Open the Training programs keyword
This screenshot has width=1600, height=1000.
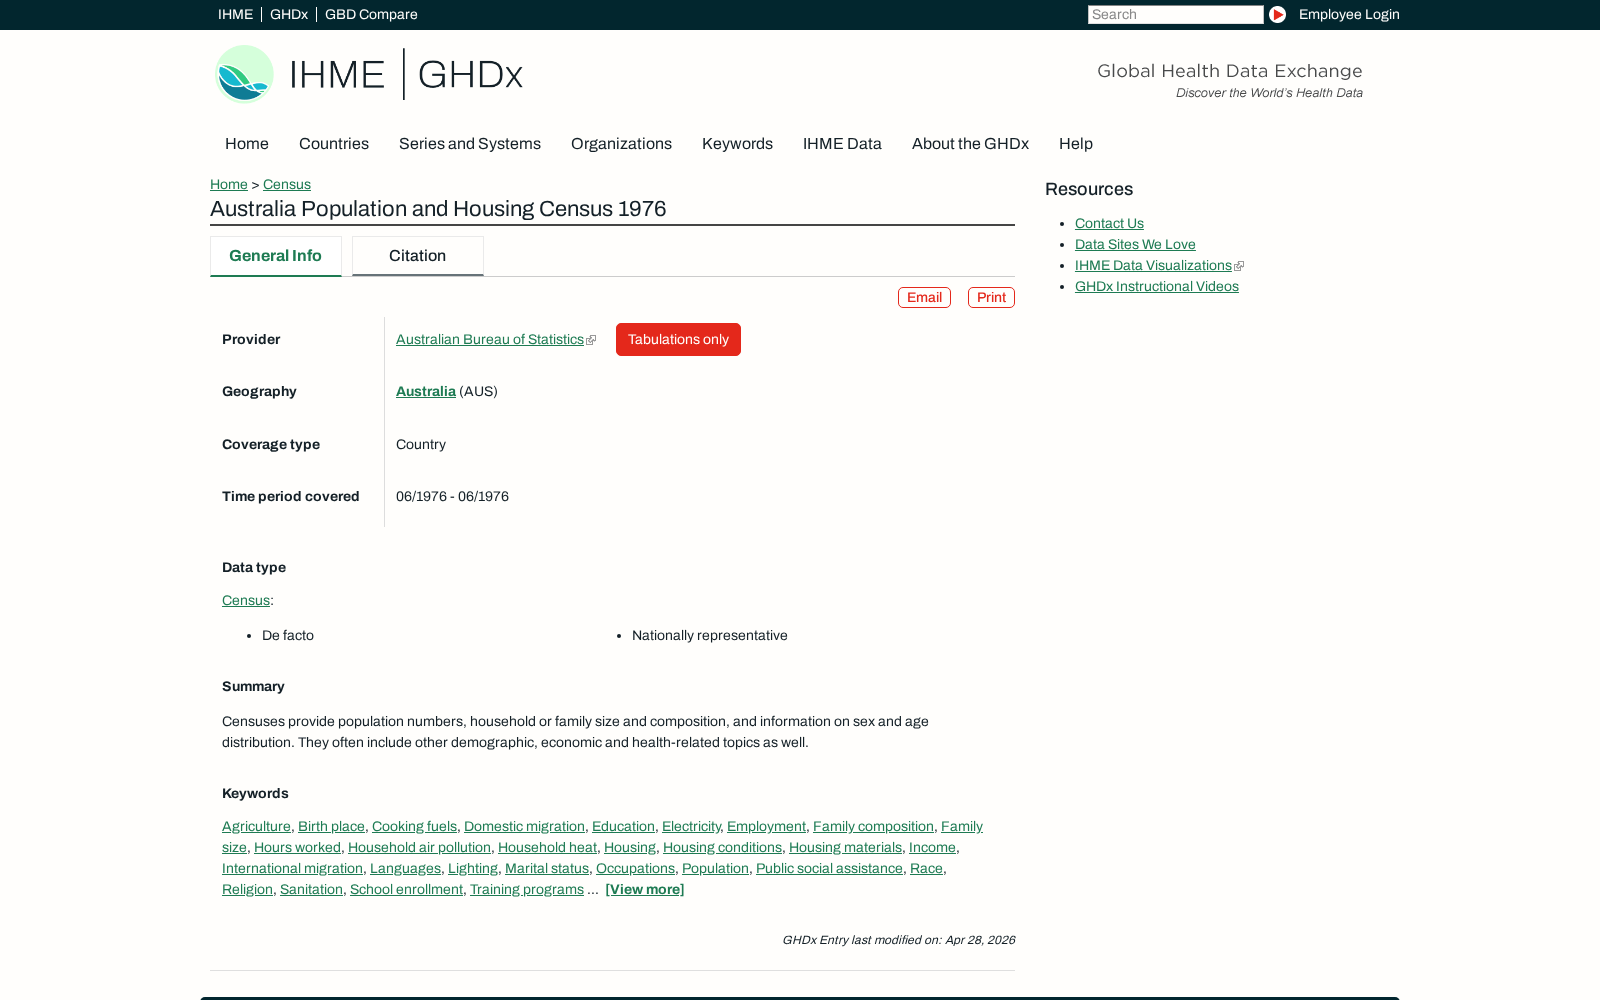click(x=527, y=889)
